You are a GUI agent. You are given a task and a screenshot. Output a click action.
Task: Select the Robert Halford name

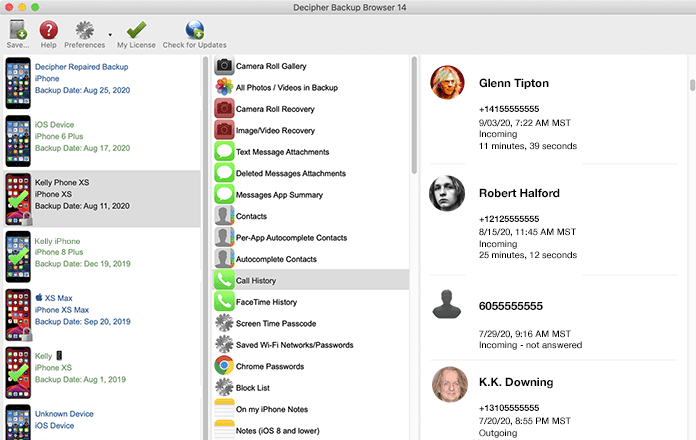pos(519,193)
